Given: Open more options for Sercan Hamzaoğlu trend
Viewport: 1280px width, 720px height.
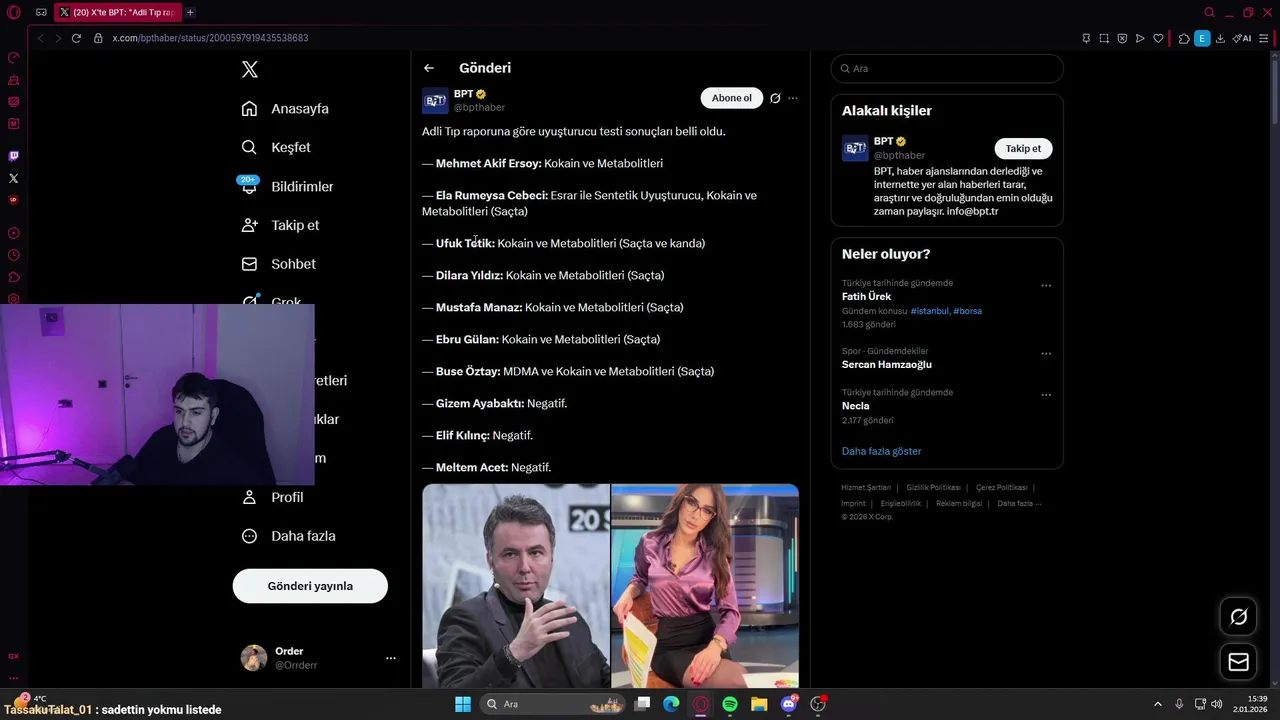Looking at the screenshot, I should pyautogui.click(x=1046, y=354).
